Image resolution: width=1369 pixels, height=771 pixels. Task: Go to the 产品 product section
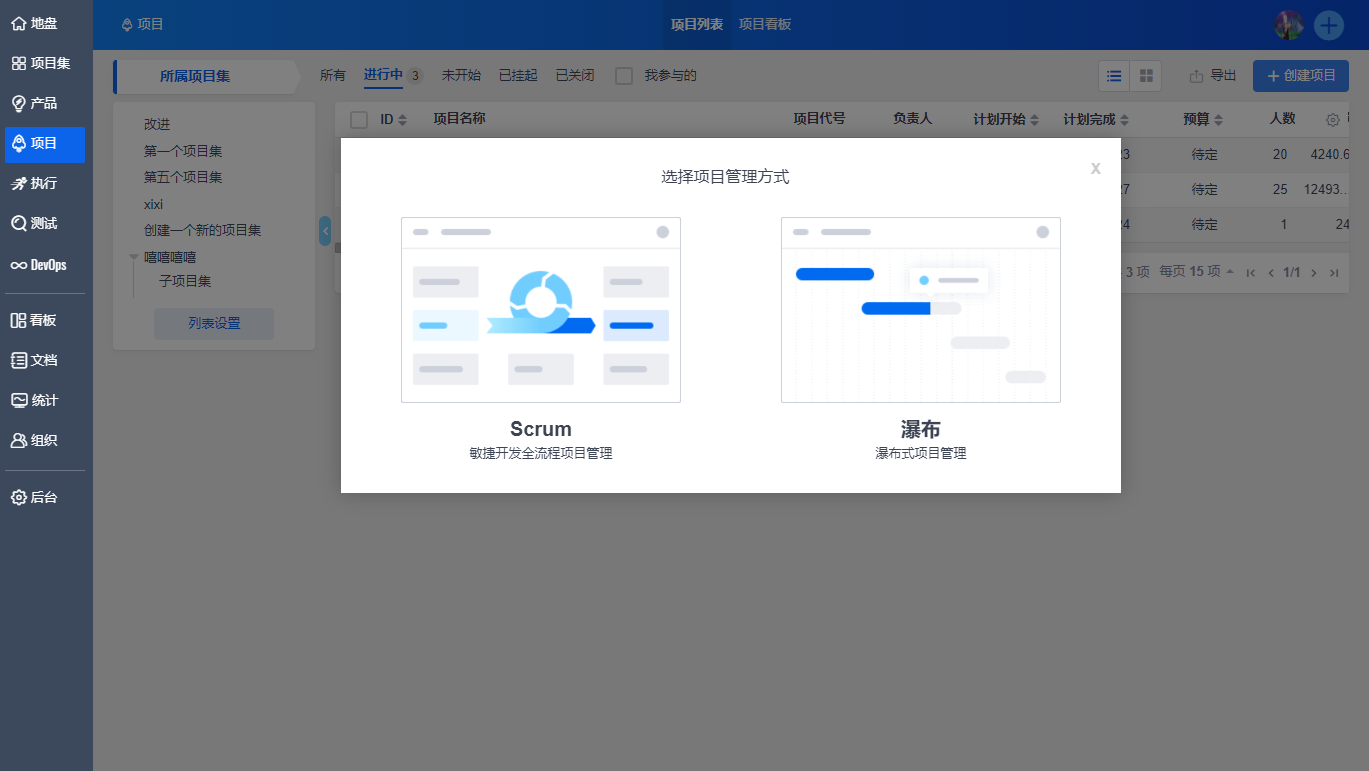[x=43, y=103]
